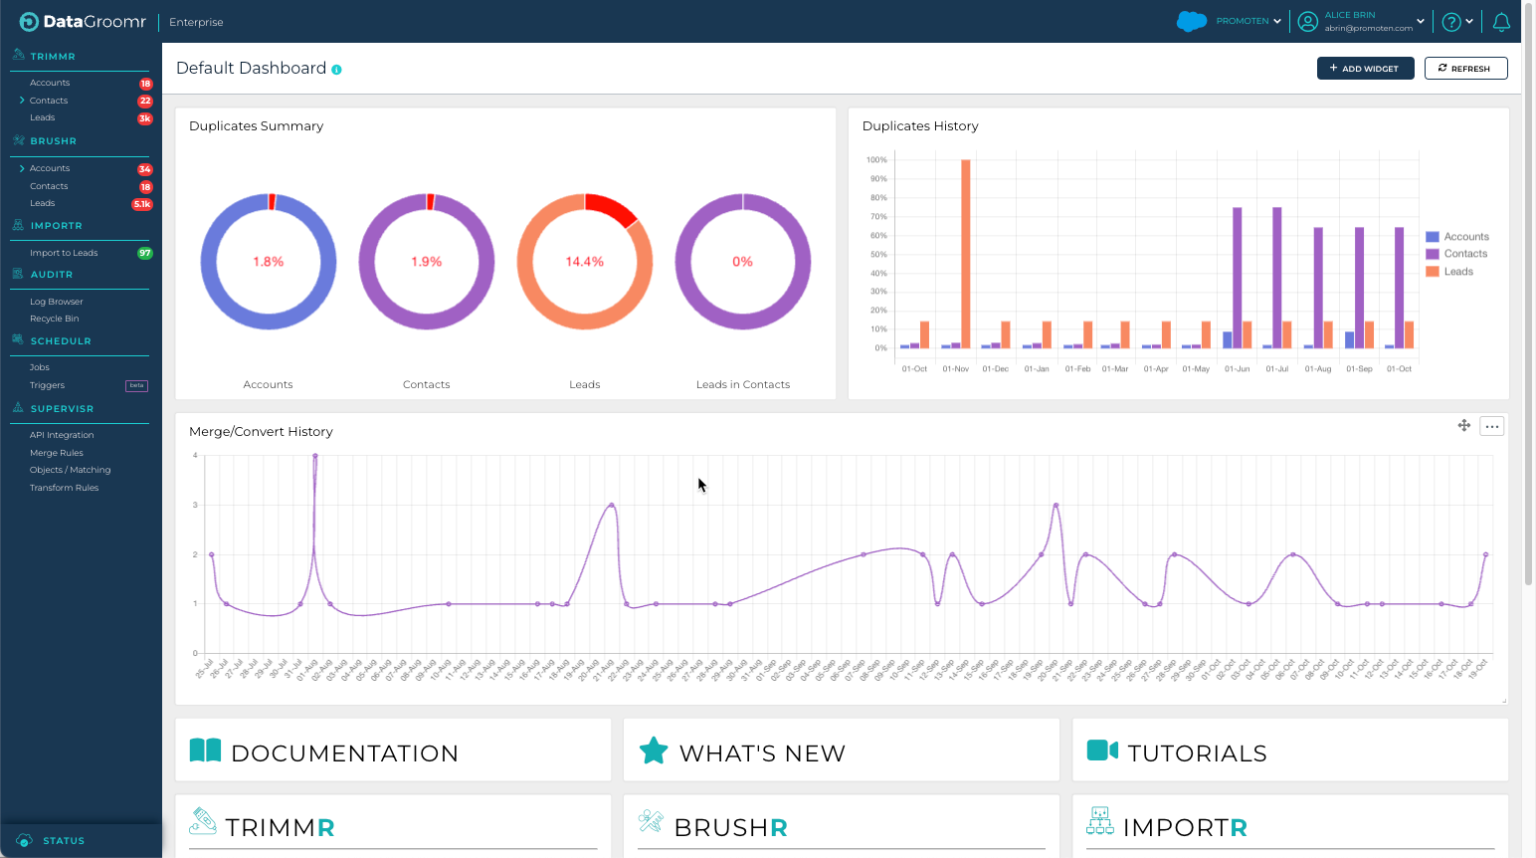Click the notification bell icon
This screenshot has width=1536, height=858.
pos(1501,21)
